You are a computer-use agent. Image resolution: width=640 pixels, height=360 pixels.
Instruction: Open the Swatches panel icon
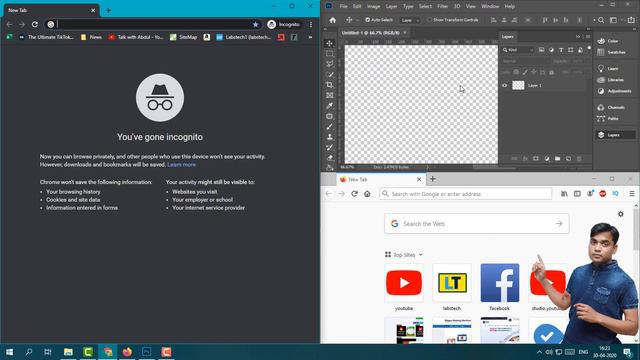[601, 52]
